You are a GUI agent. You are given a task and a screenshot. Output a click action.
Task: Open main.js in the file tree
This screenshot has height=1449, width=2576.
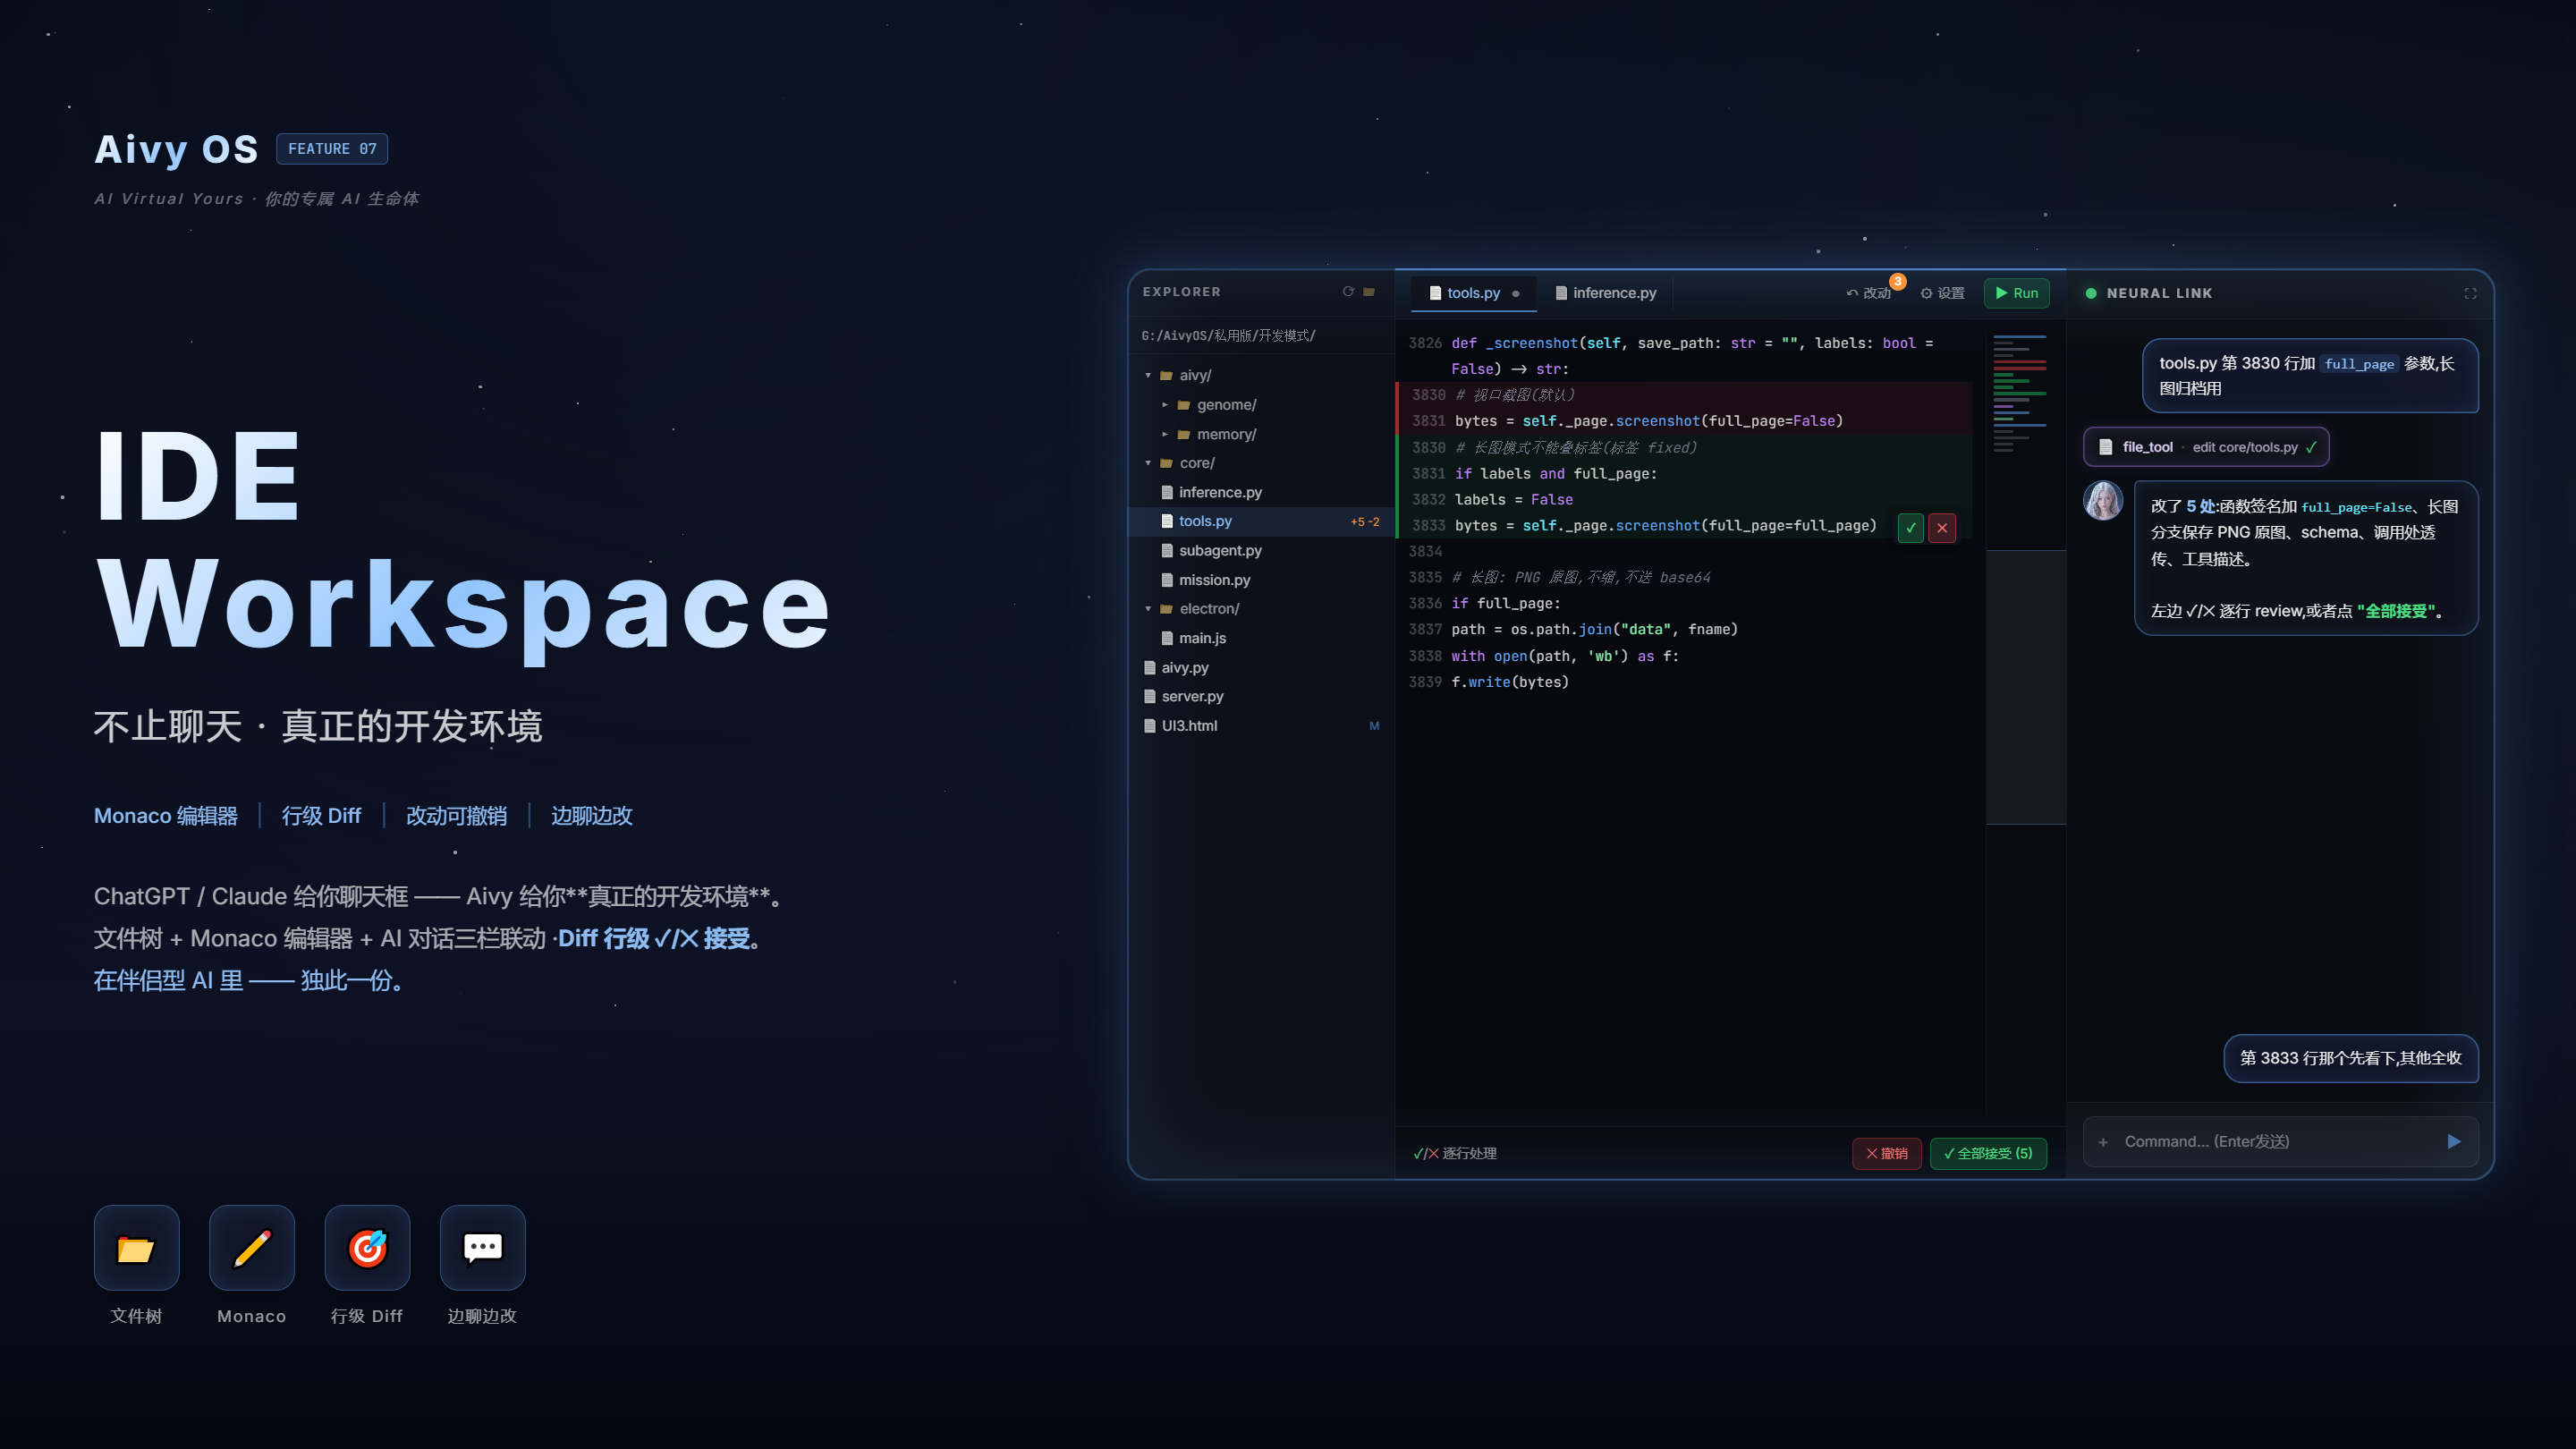1260,637
